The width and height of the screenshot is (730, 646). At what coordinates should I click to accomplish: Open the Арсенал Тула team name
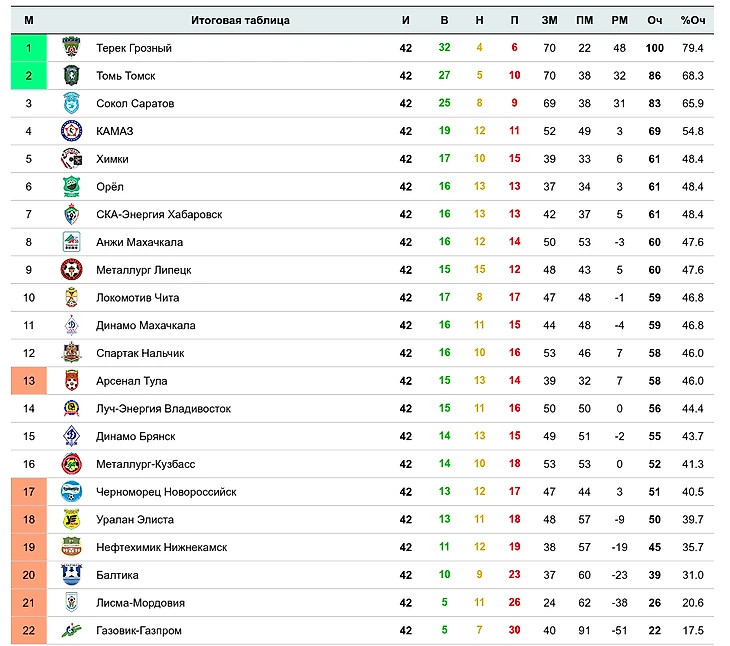point(132,381)
